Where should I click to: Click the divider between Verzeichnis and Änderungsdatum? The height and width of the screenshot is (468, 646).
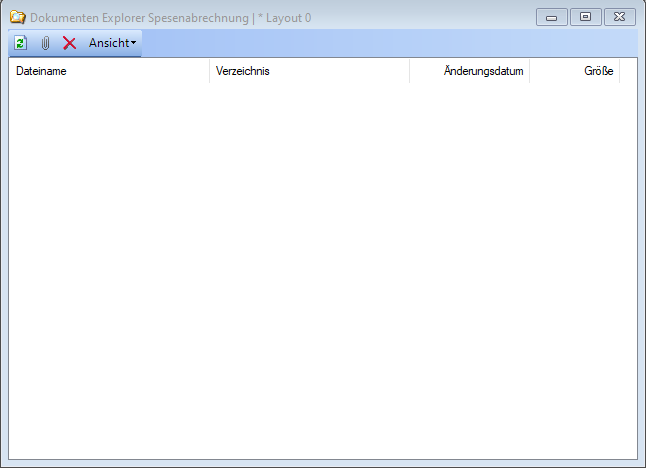[409, 71]
